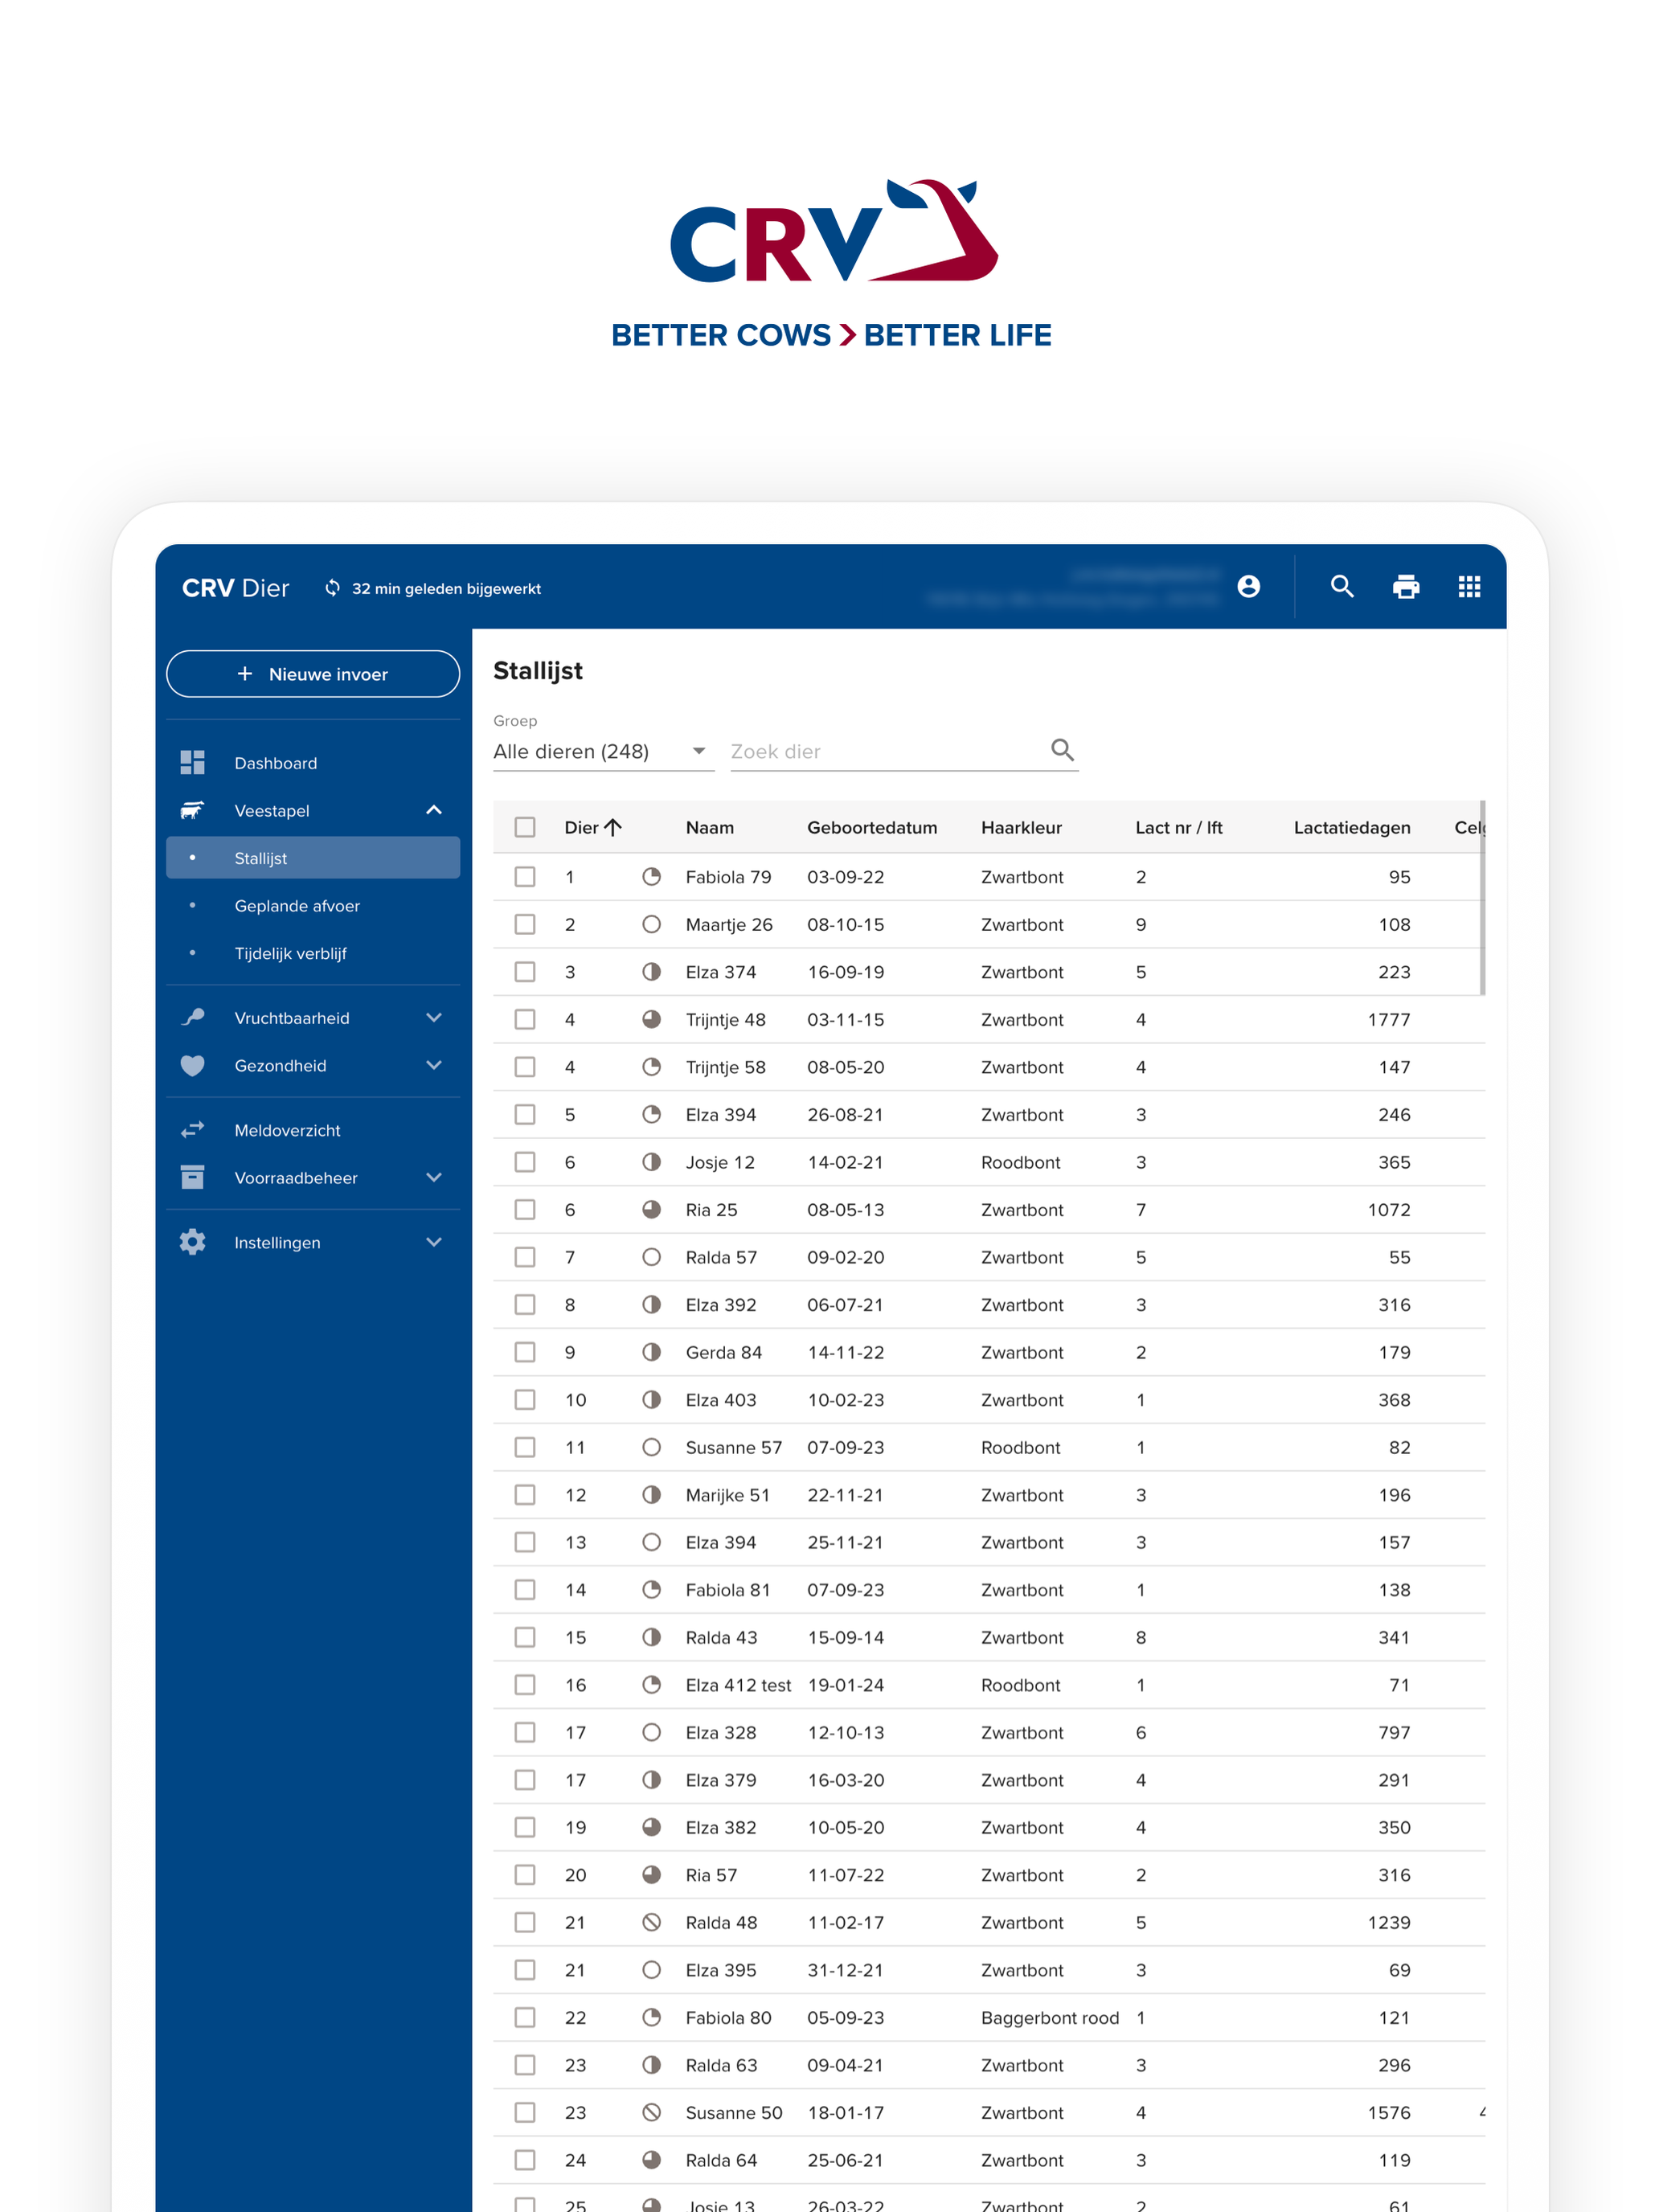
Task: Sort by Haarkleur column header
Action: [1021, 828]
